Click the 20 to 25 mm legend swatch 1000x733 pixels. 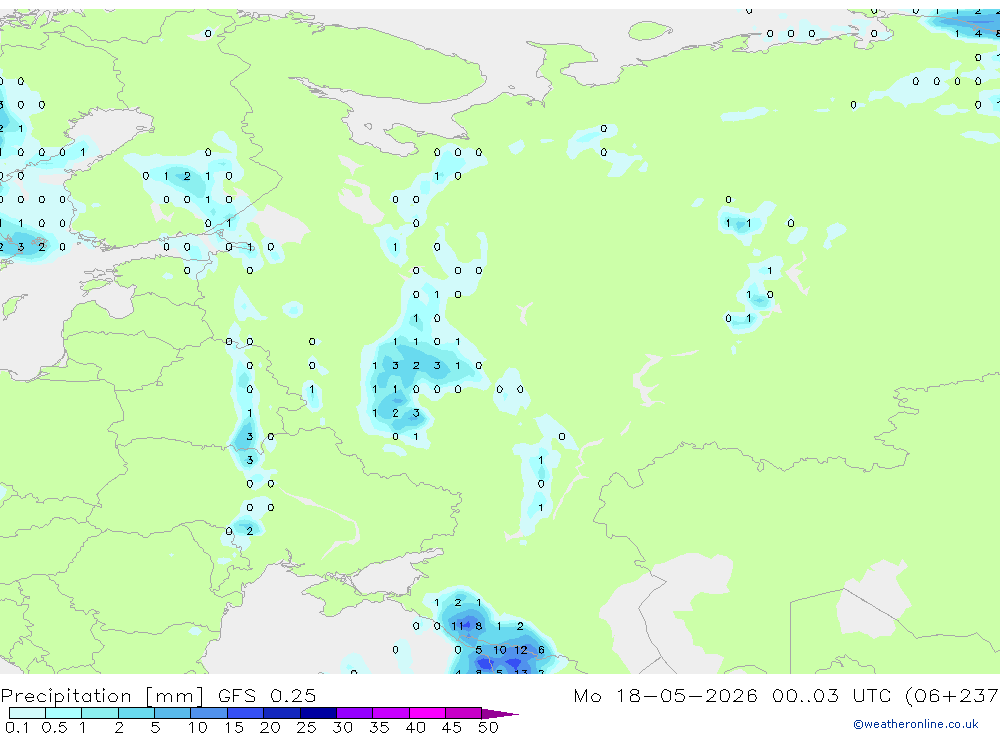coord(281,713)
